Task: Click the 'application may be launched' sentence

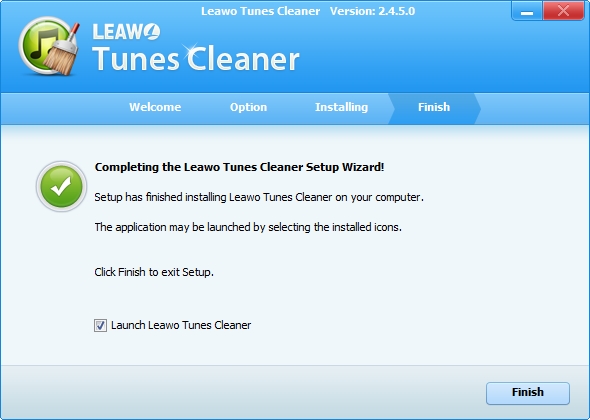Action: (248, 227)
